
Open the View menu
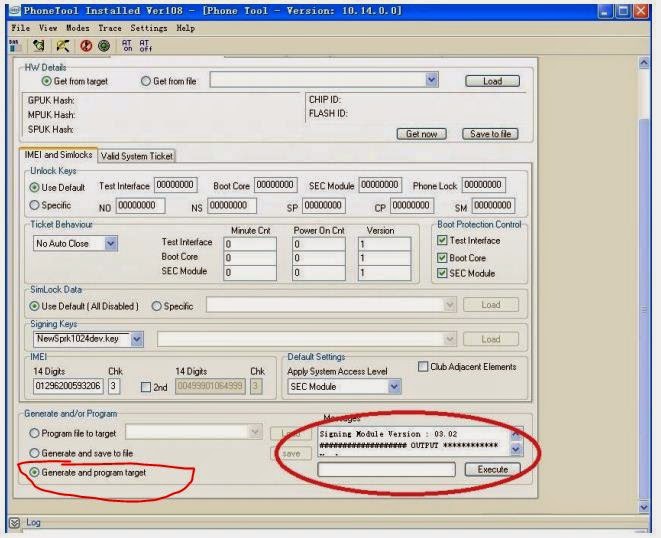click(x=48, y=28)
